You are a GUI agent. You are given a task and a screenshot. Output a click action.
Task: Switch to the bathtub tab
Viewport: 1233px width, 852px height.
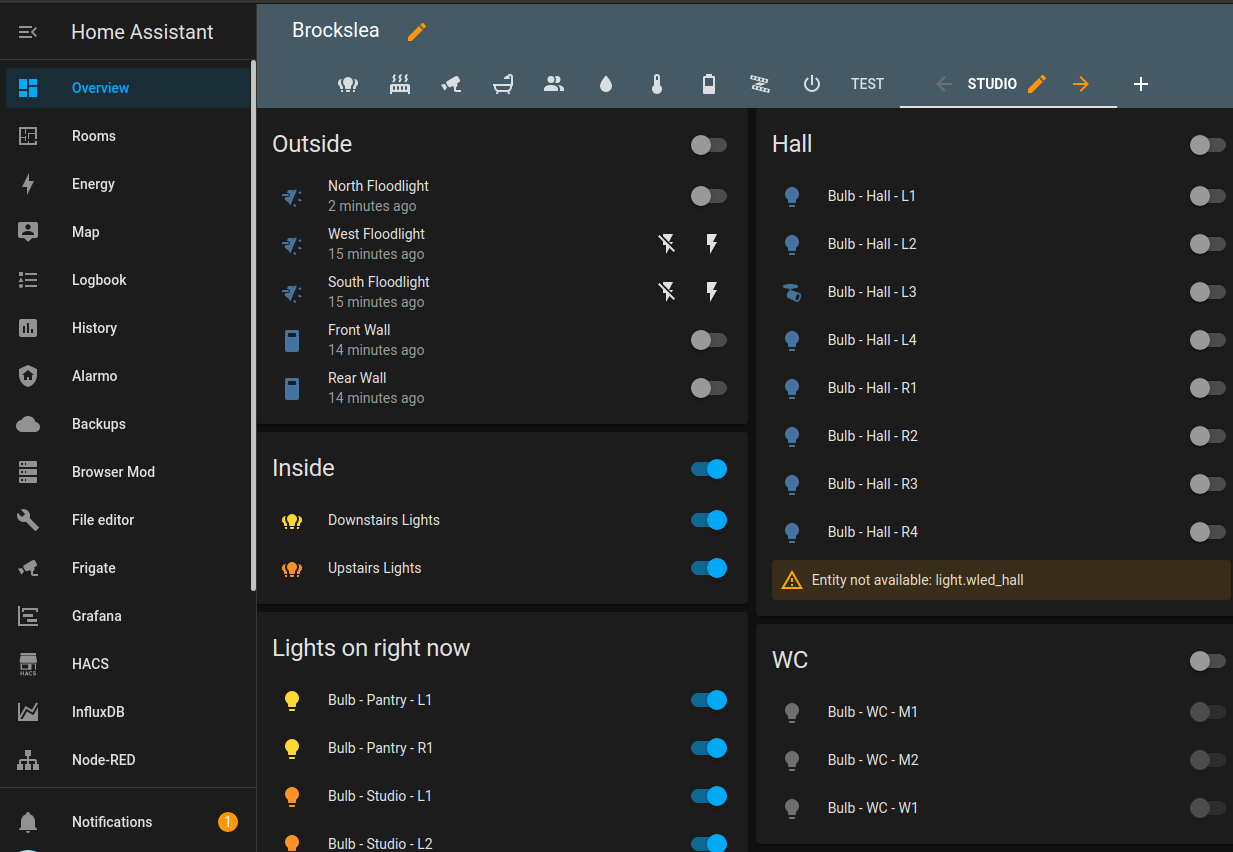pyautogui.click(x=503, y=84)
